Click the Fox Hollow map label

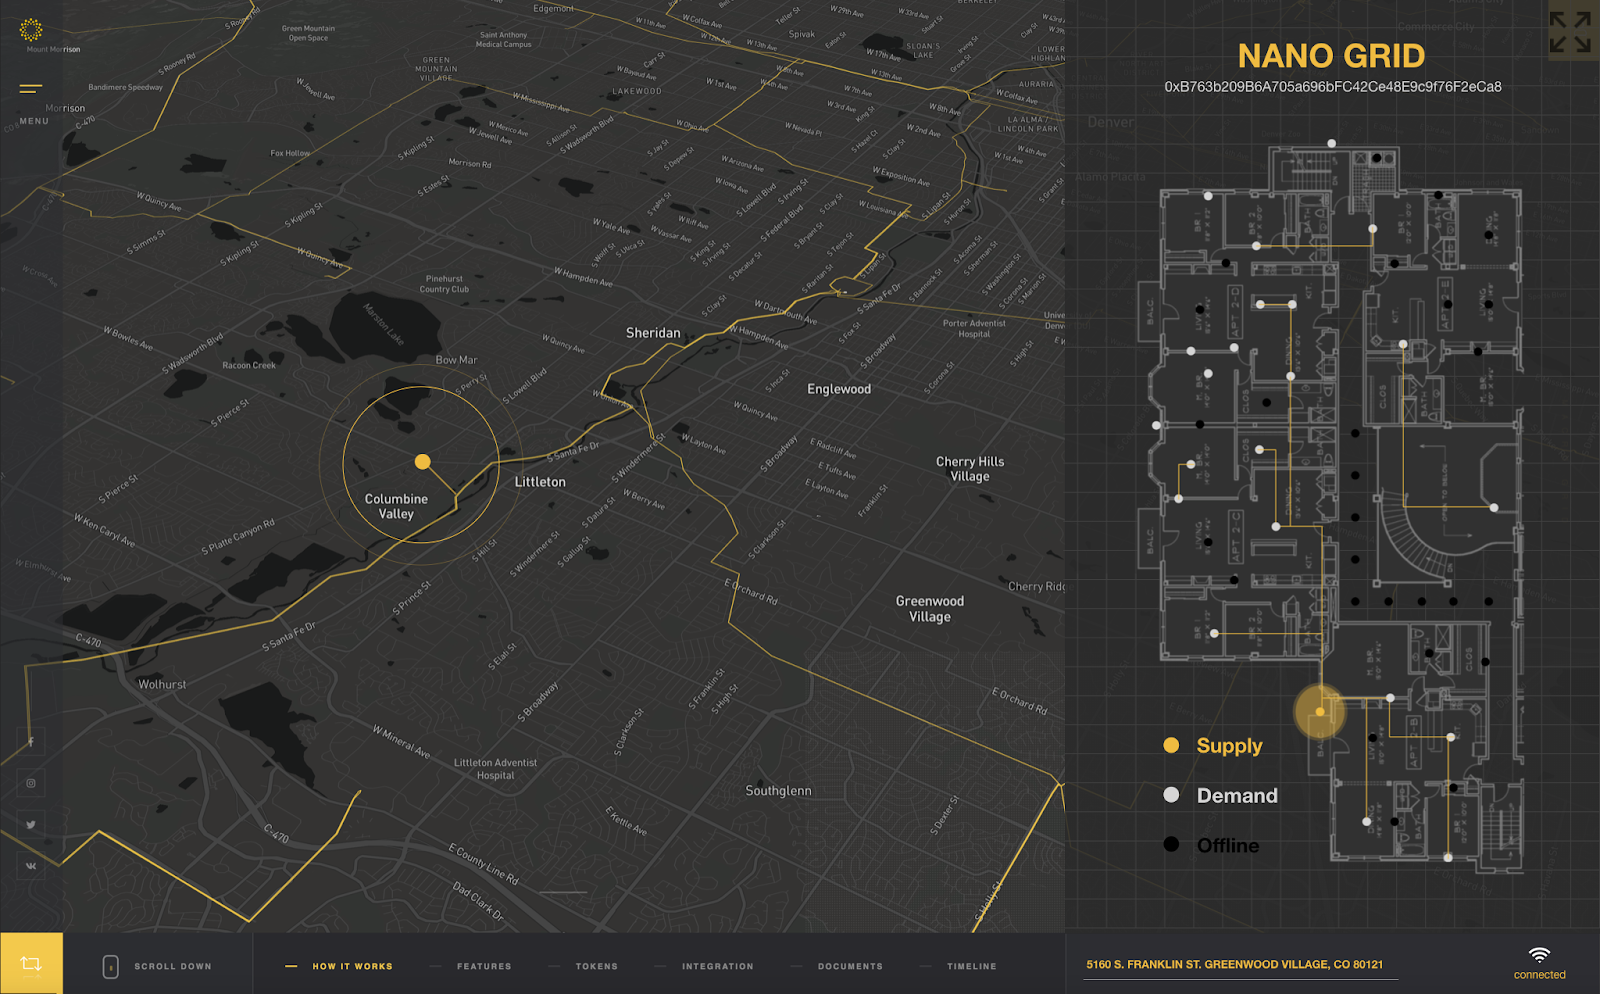tap(290, 153)
